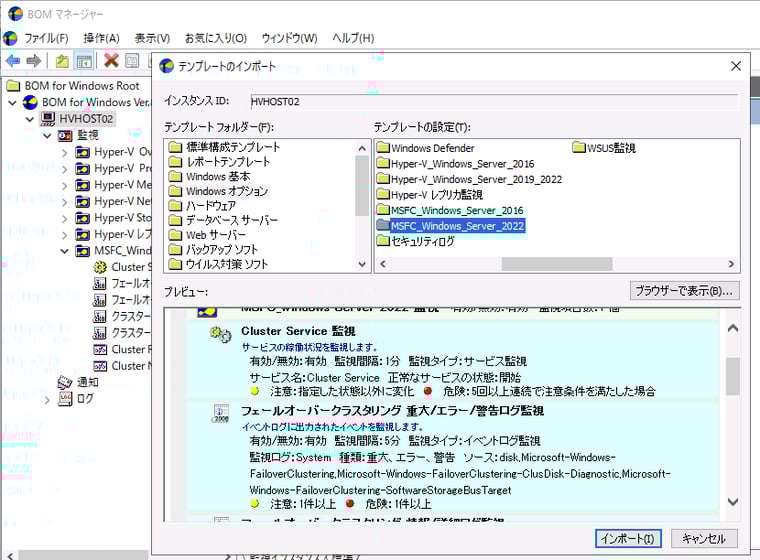This screenshot has height=560, width=760.
Task: Select the ハードウェア folder
Action: pyautogui.click(x=202, y=206)
